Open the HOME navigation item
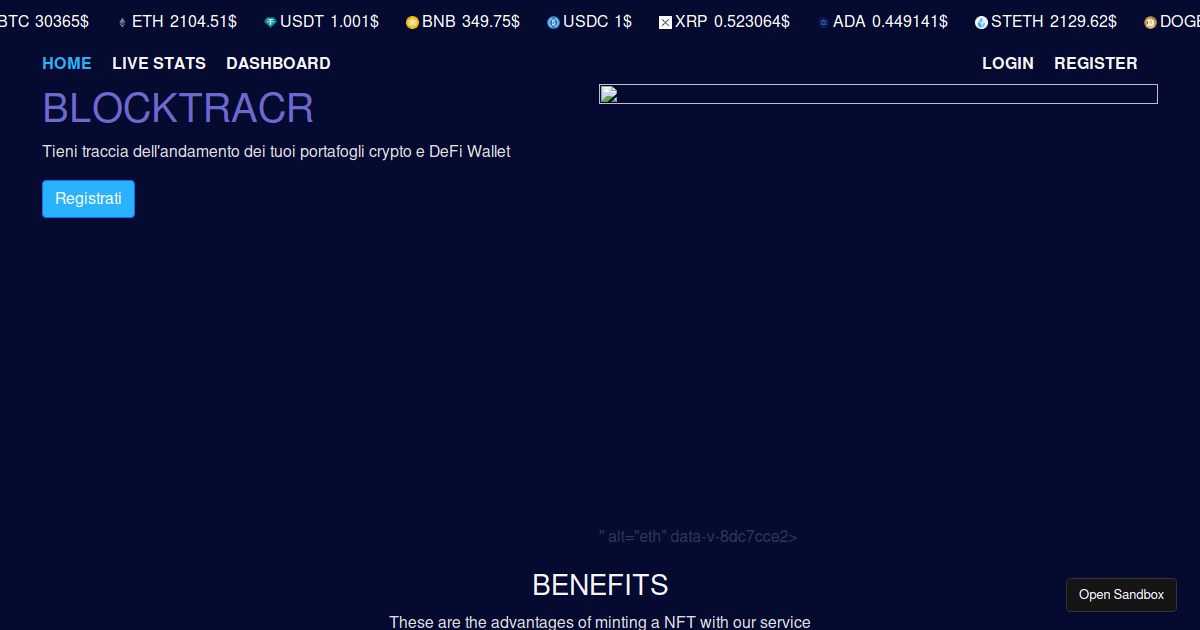The width and height of the screenshot is (1200, 630). coord(66,63)
